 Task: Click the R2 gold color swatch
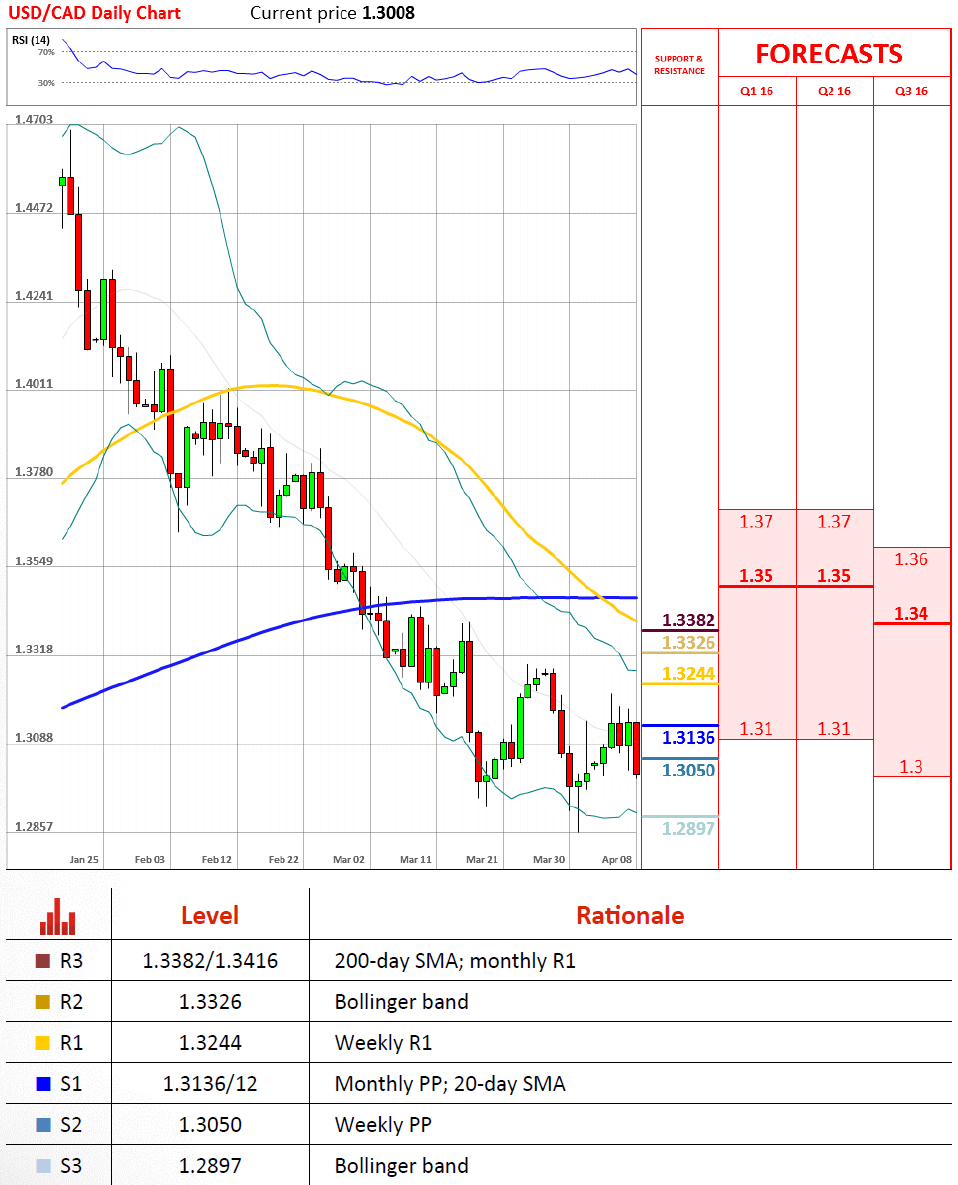click(x=43, y=1002)
